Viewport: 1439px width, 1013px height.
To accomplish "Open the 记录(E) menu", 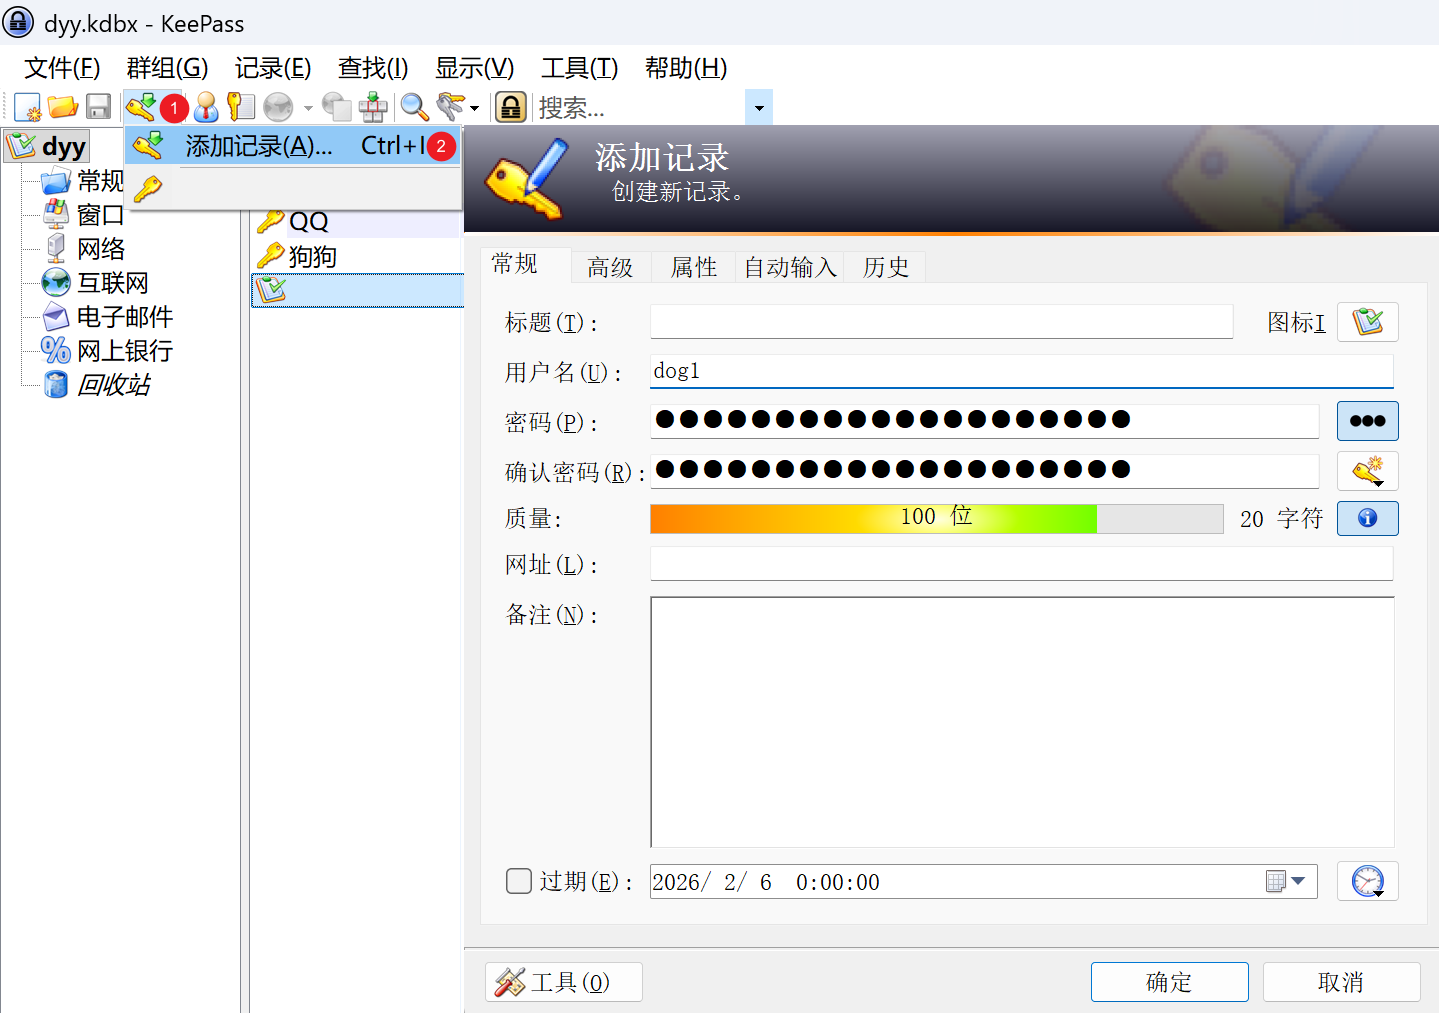I will point(273,68).
